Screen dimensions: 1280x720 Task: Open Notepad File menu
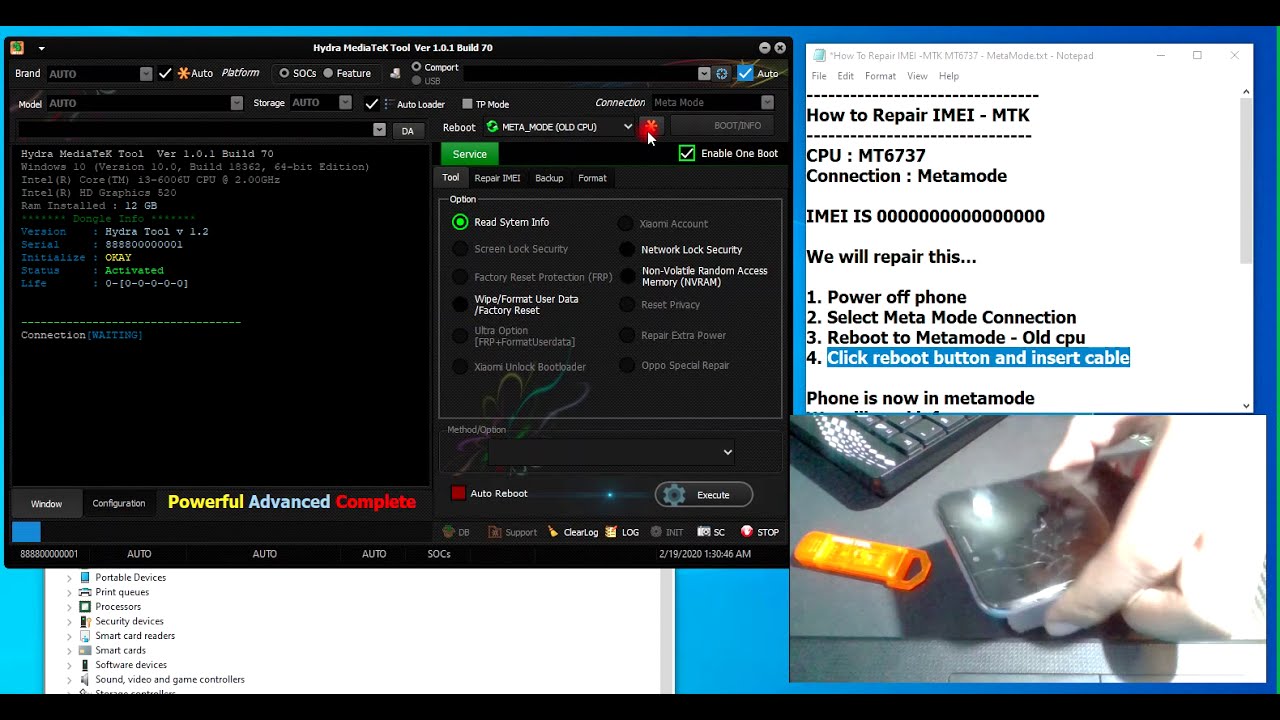click(819, 76)
